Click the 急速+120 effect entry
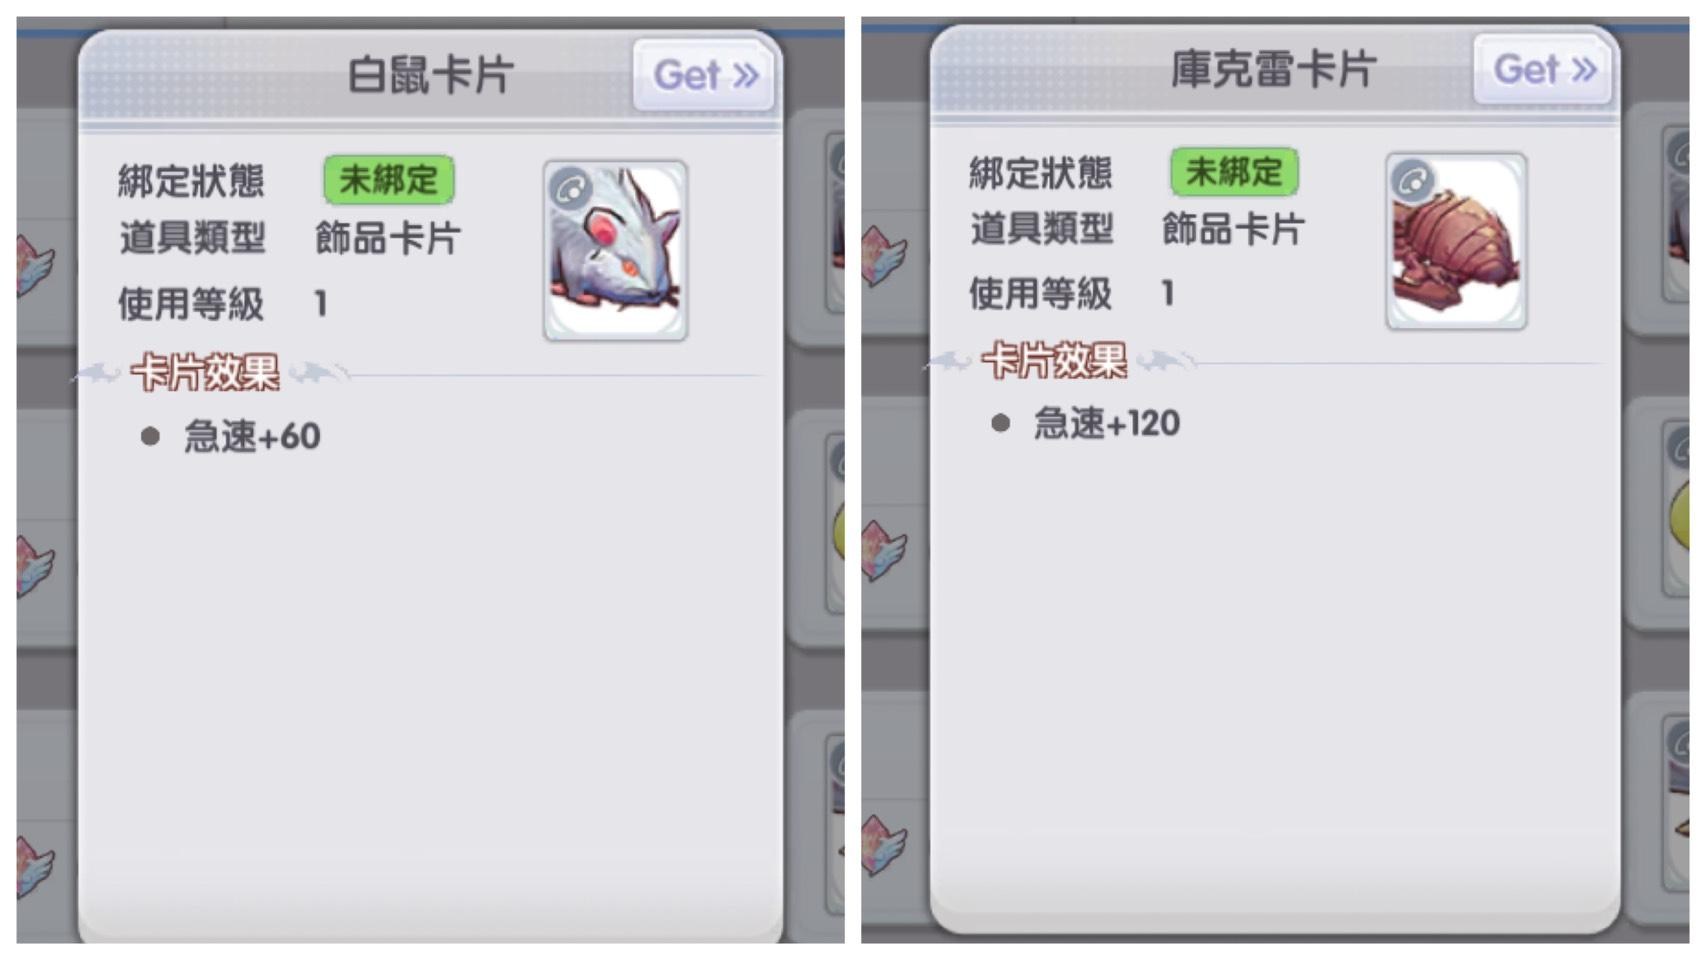 1106,423
